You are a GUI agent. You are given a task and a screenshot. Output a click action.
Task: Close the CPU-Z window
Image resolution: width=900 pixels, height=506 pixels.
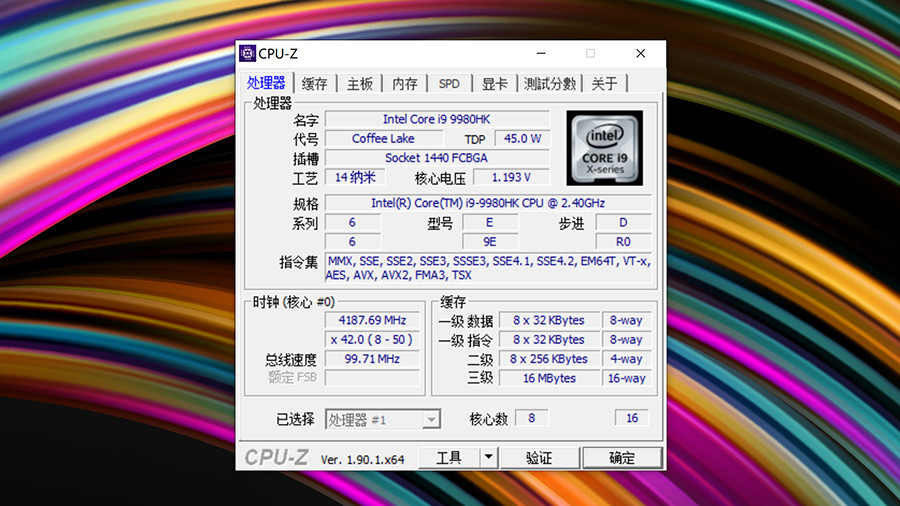[x=641, y=53]
